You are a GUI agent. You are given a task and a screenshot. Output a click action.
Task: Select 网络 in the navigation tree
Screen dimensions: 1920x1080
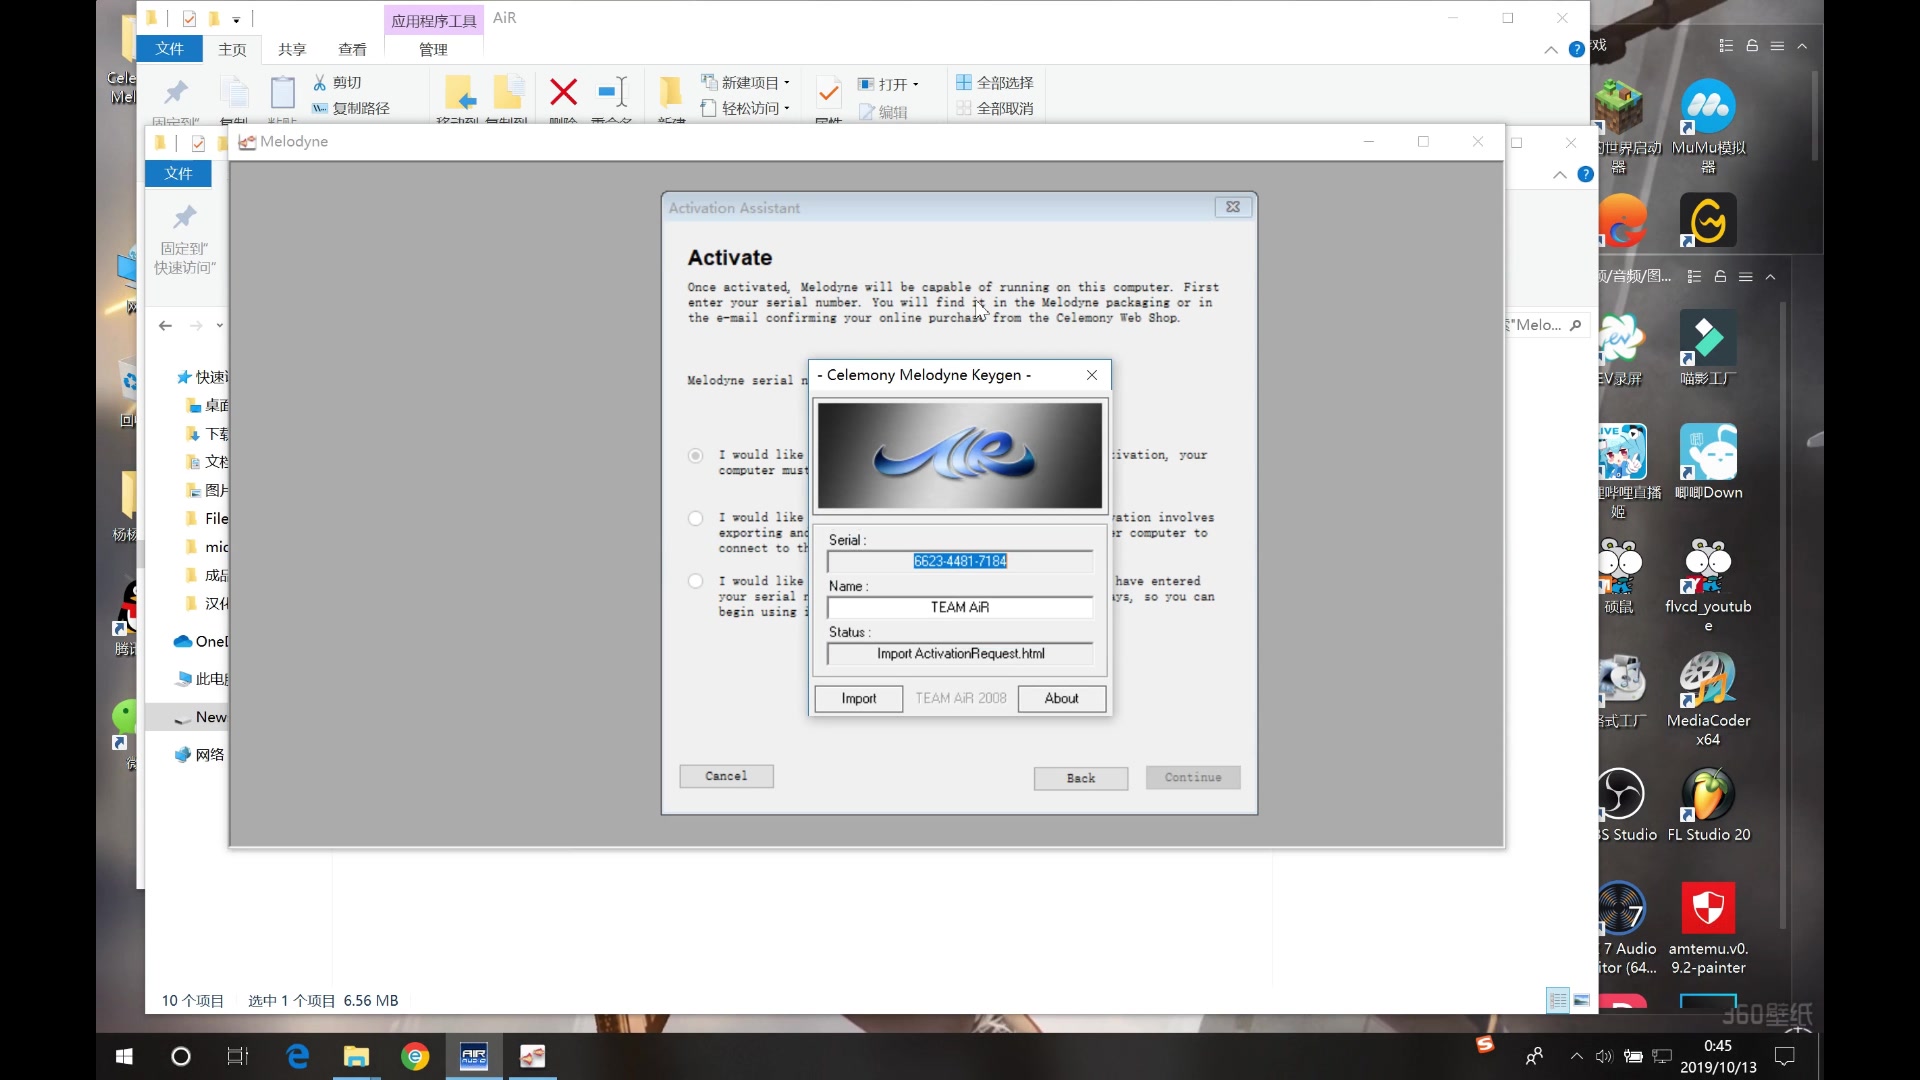click(x=200, y=755)
